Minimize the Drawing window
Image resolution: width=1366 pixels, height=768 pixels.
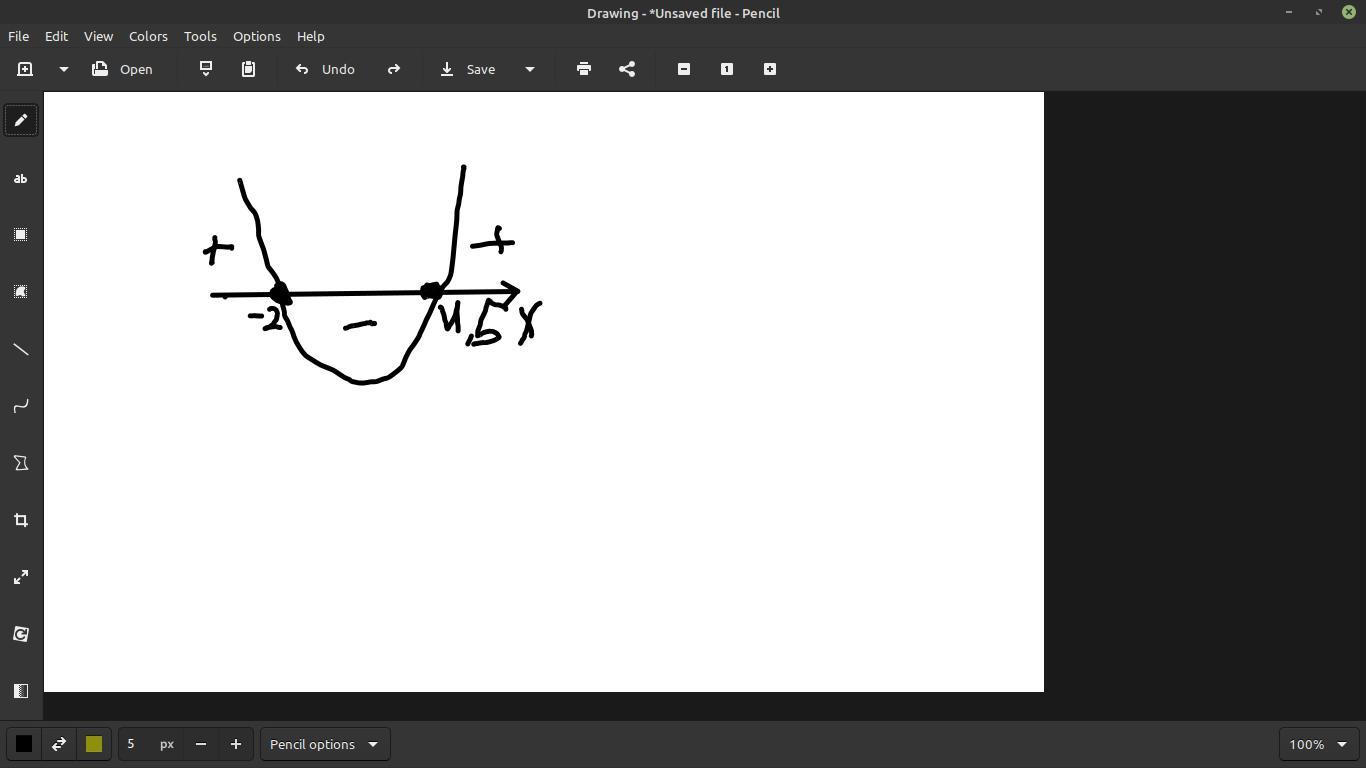tap(1289, 12)
